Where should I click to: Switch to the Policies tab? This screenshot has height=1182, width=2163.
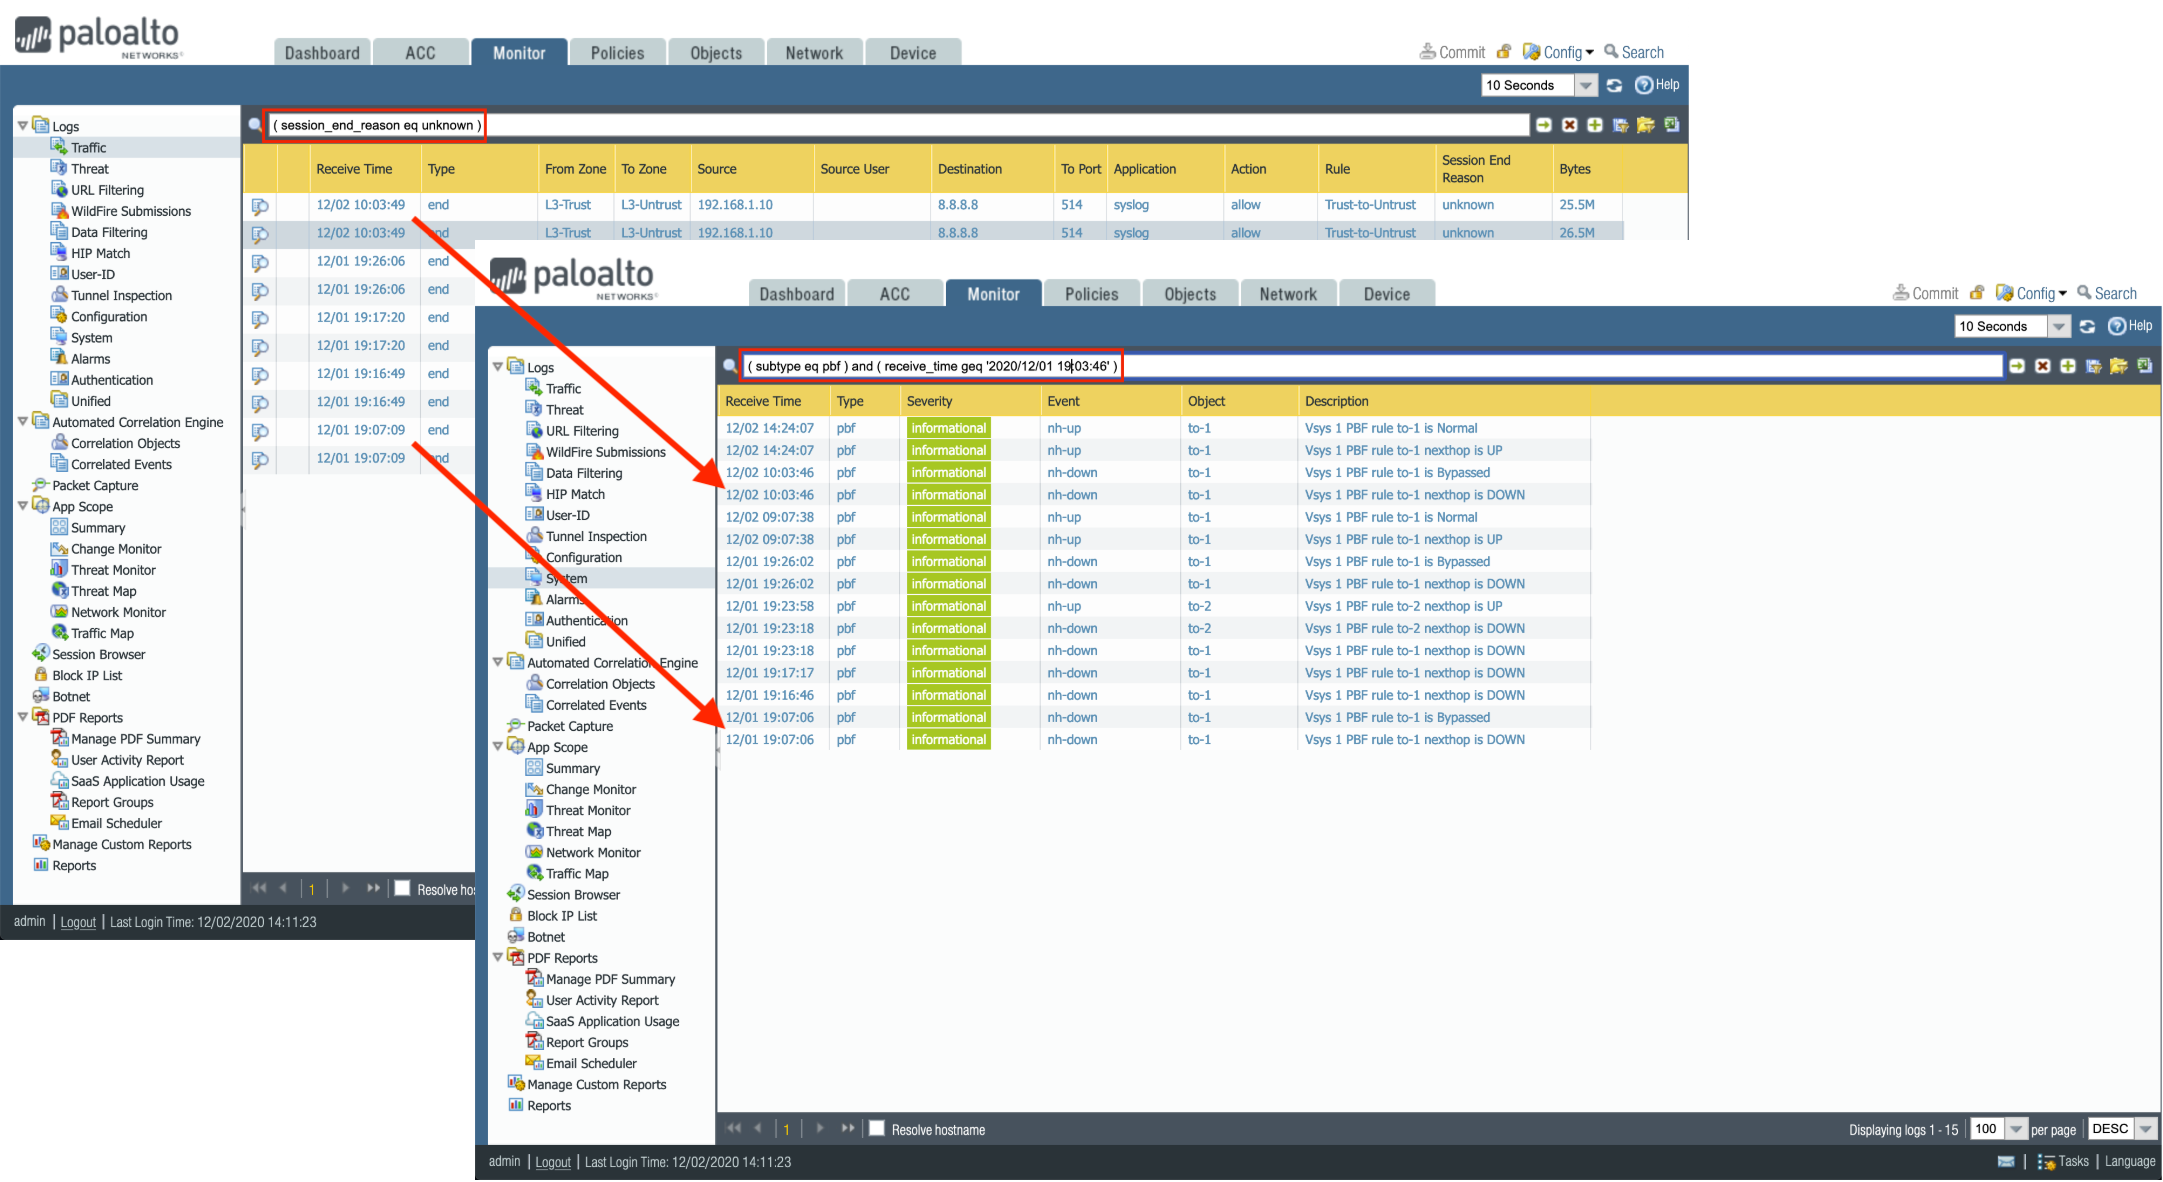click(x=1090, y=293)
